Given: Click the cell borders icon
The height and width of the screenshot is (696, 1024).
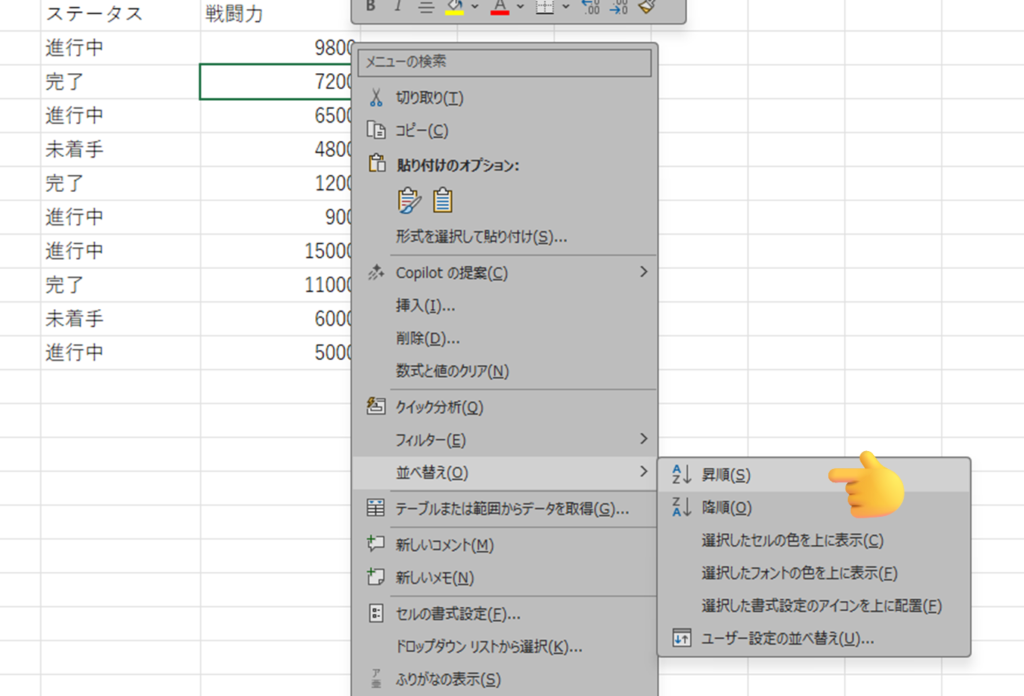Looking at the screenshot, I should point(545,6).
